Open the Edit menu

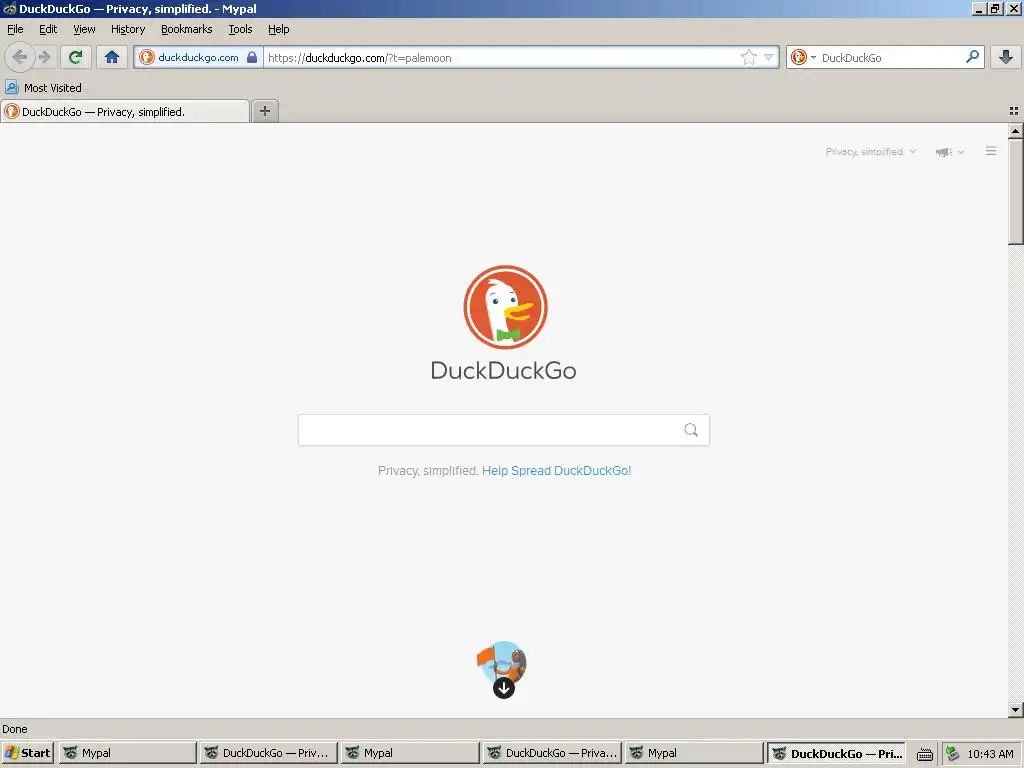point(48,29)
